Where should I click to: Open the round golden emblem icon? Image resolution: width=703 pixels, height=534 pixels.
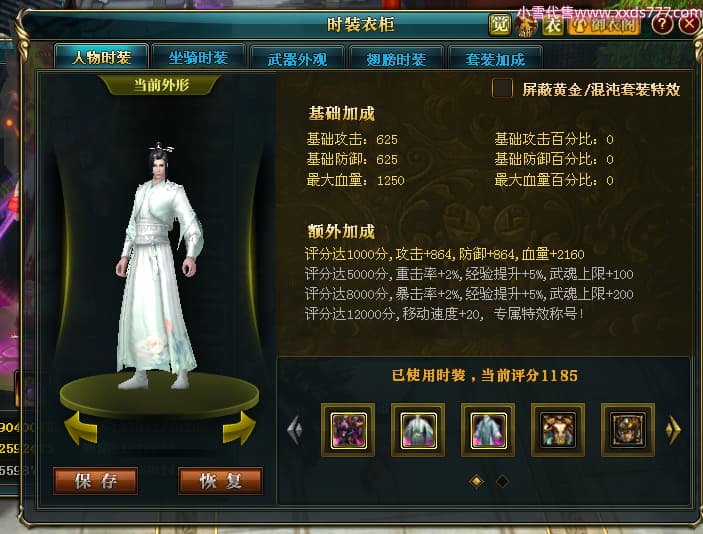coord(526,25)
